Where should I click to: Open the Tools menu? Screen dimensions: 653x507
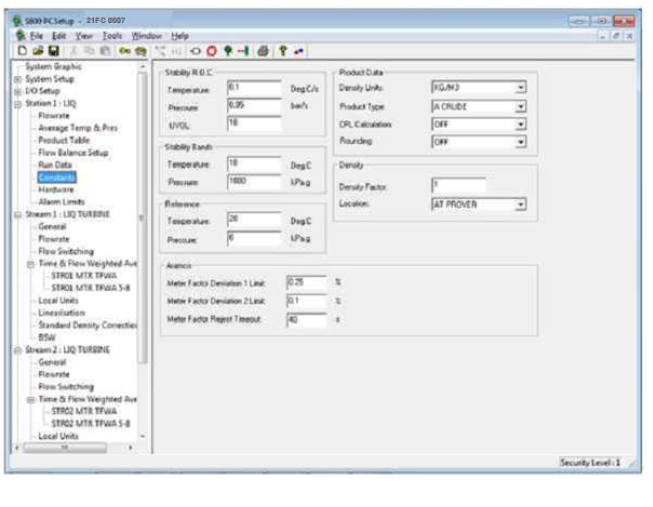pyautogui.click(x=112, y=36)
